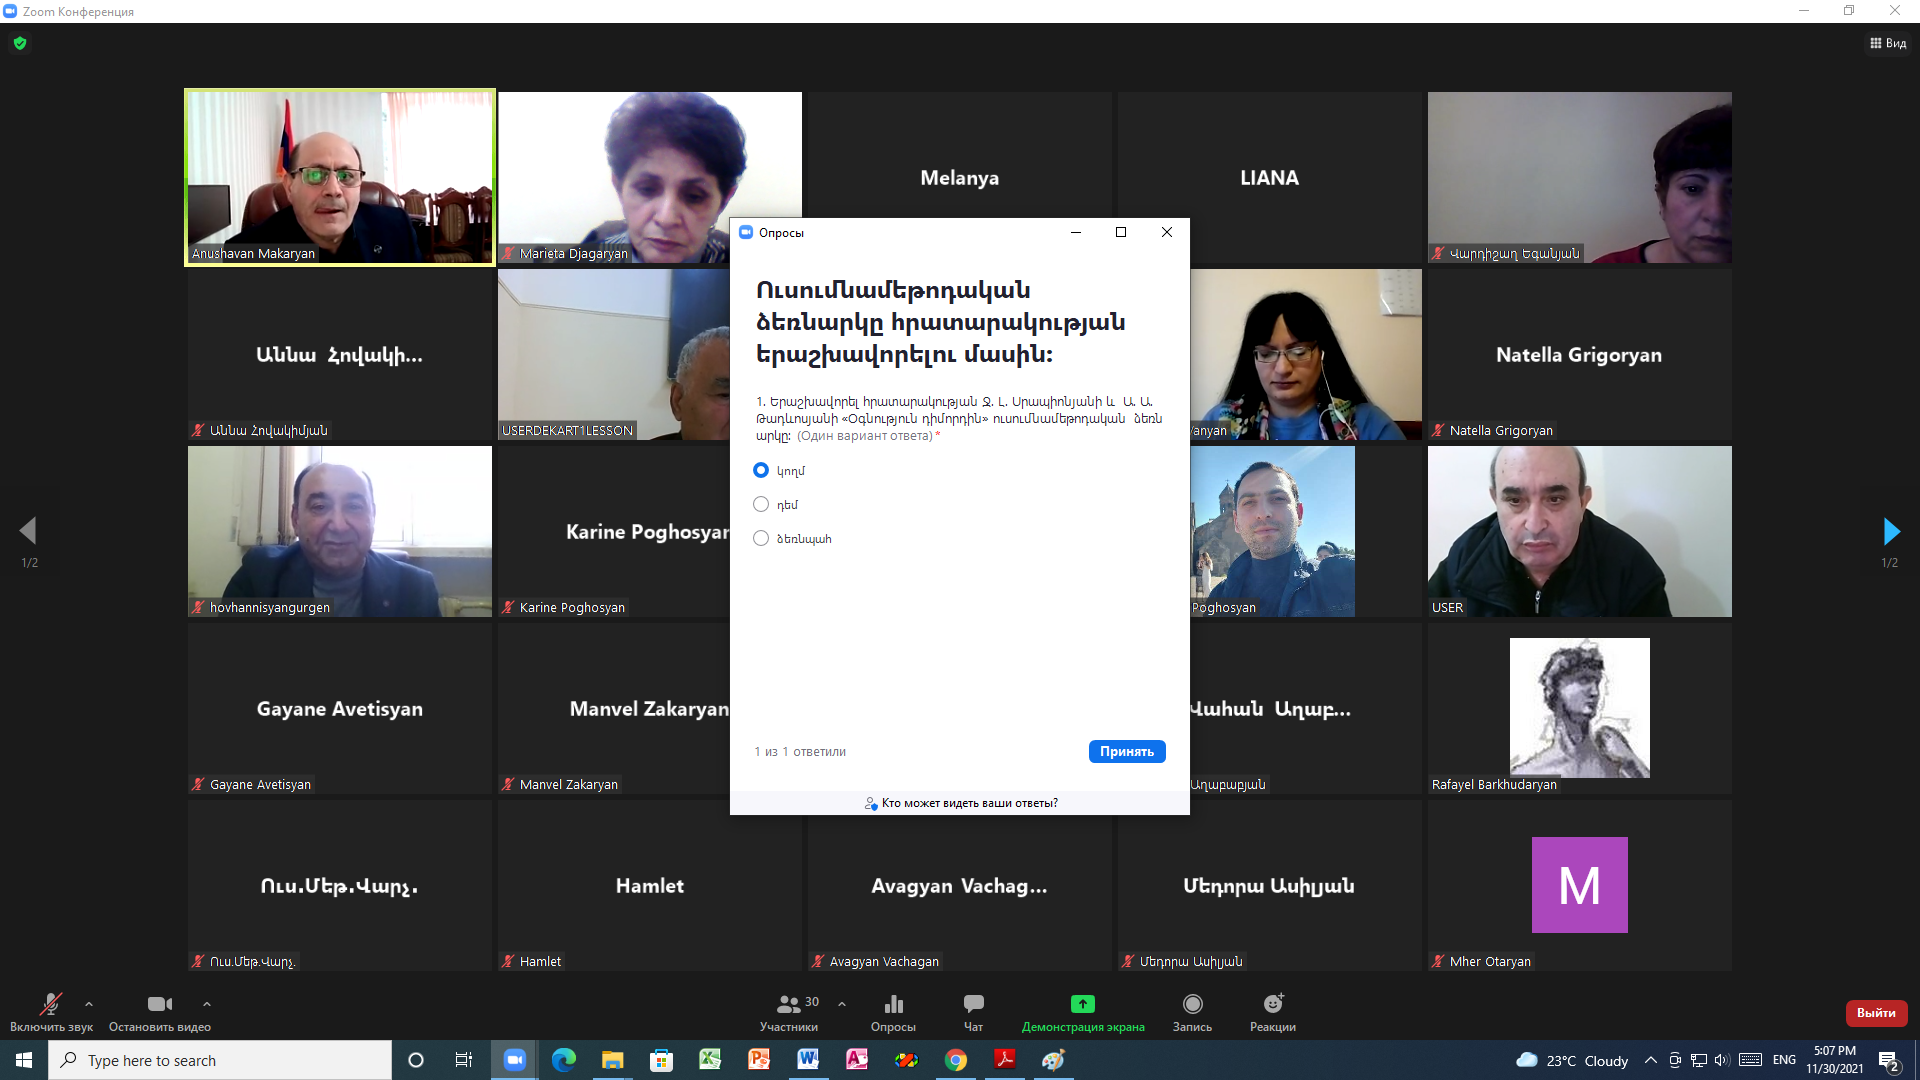View green shield encryption info

point(20,43)
